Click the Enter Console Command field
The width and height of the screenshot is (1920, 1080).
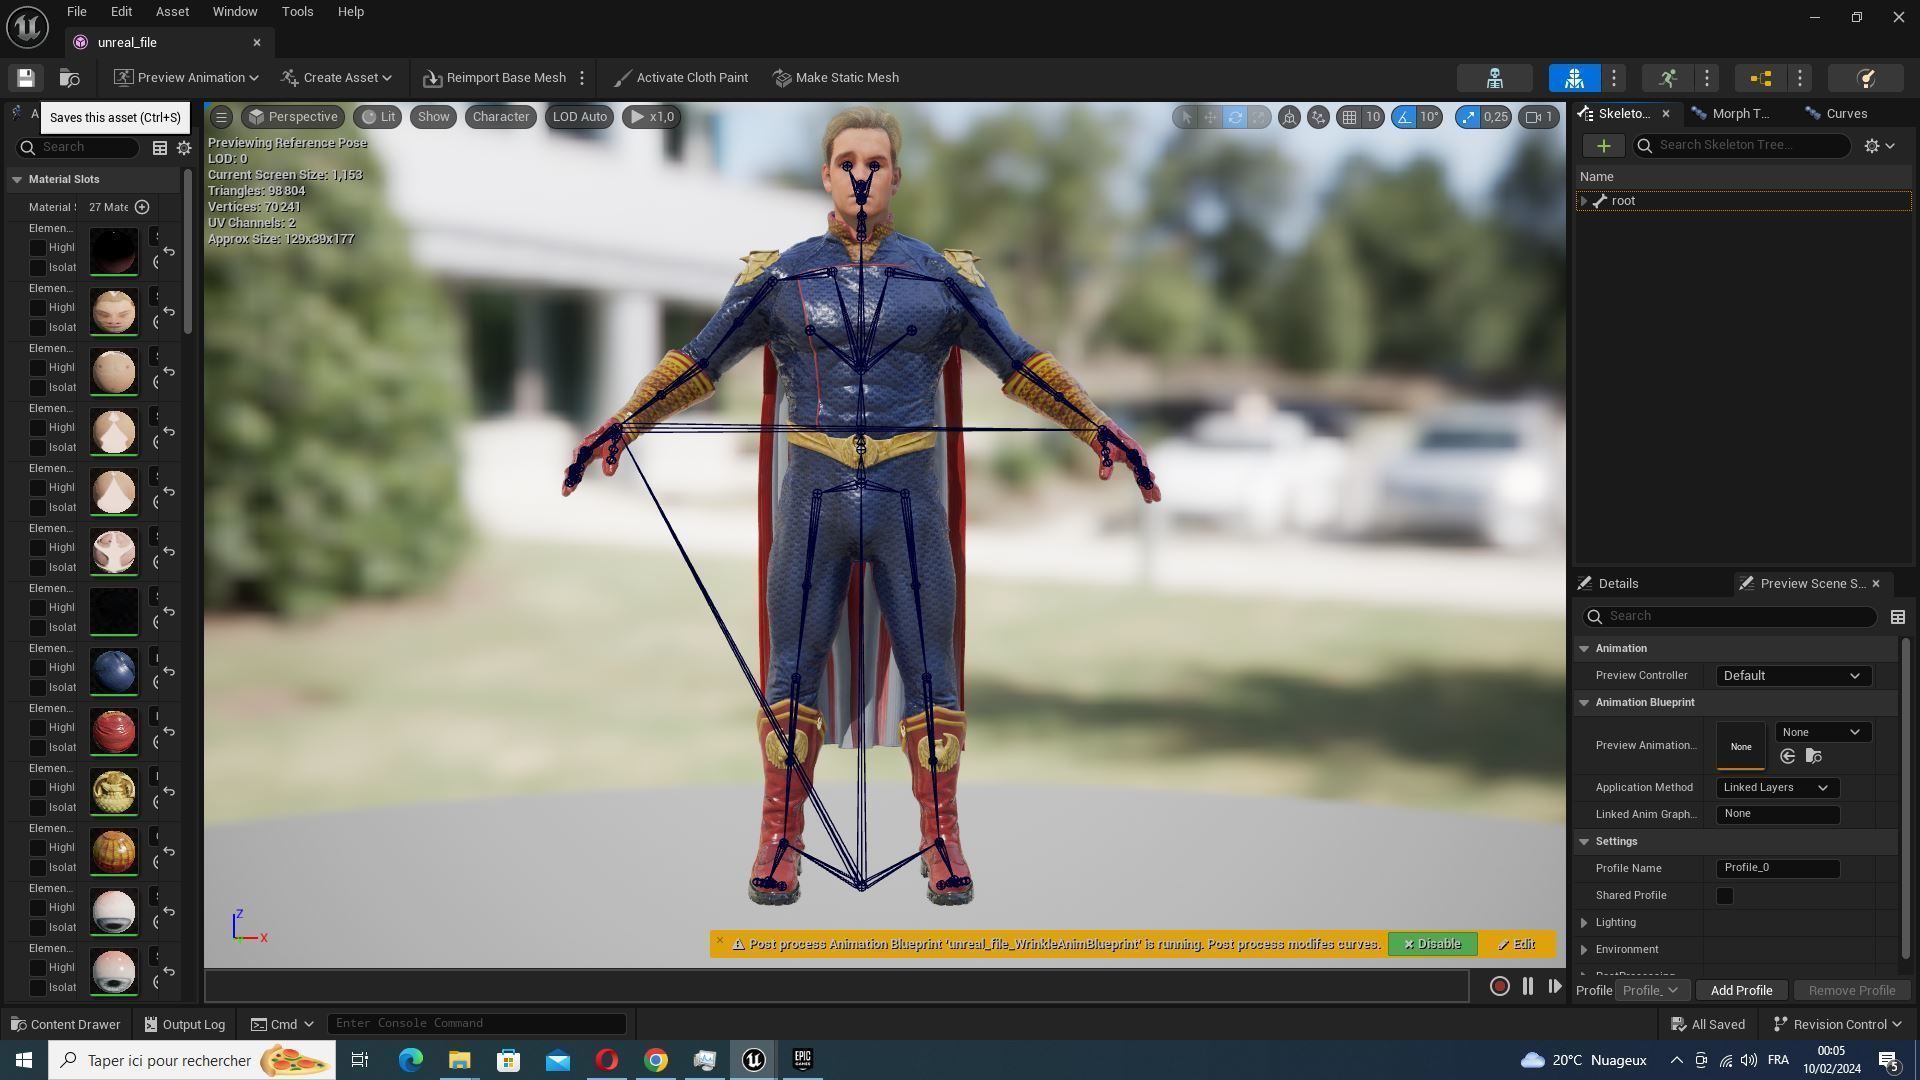[477, 1024]
